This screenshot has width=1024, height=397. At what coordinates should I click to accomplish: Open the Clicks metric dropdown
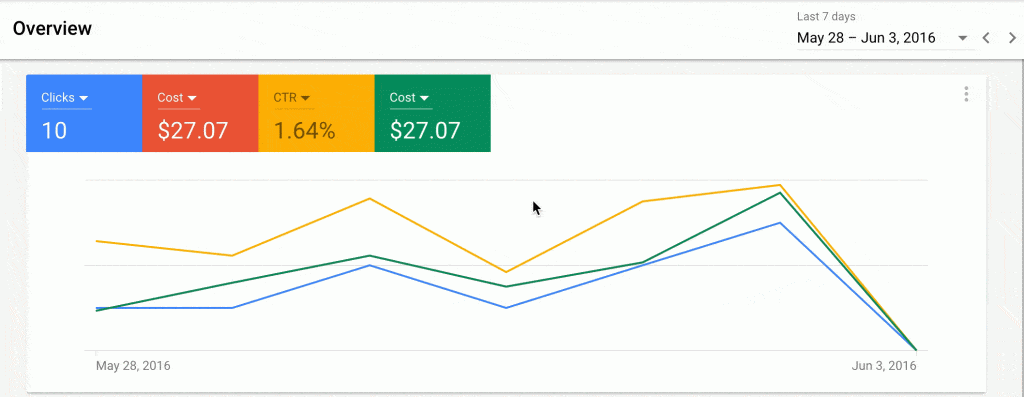point(65,98)
